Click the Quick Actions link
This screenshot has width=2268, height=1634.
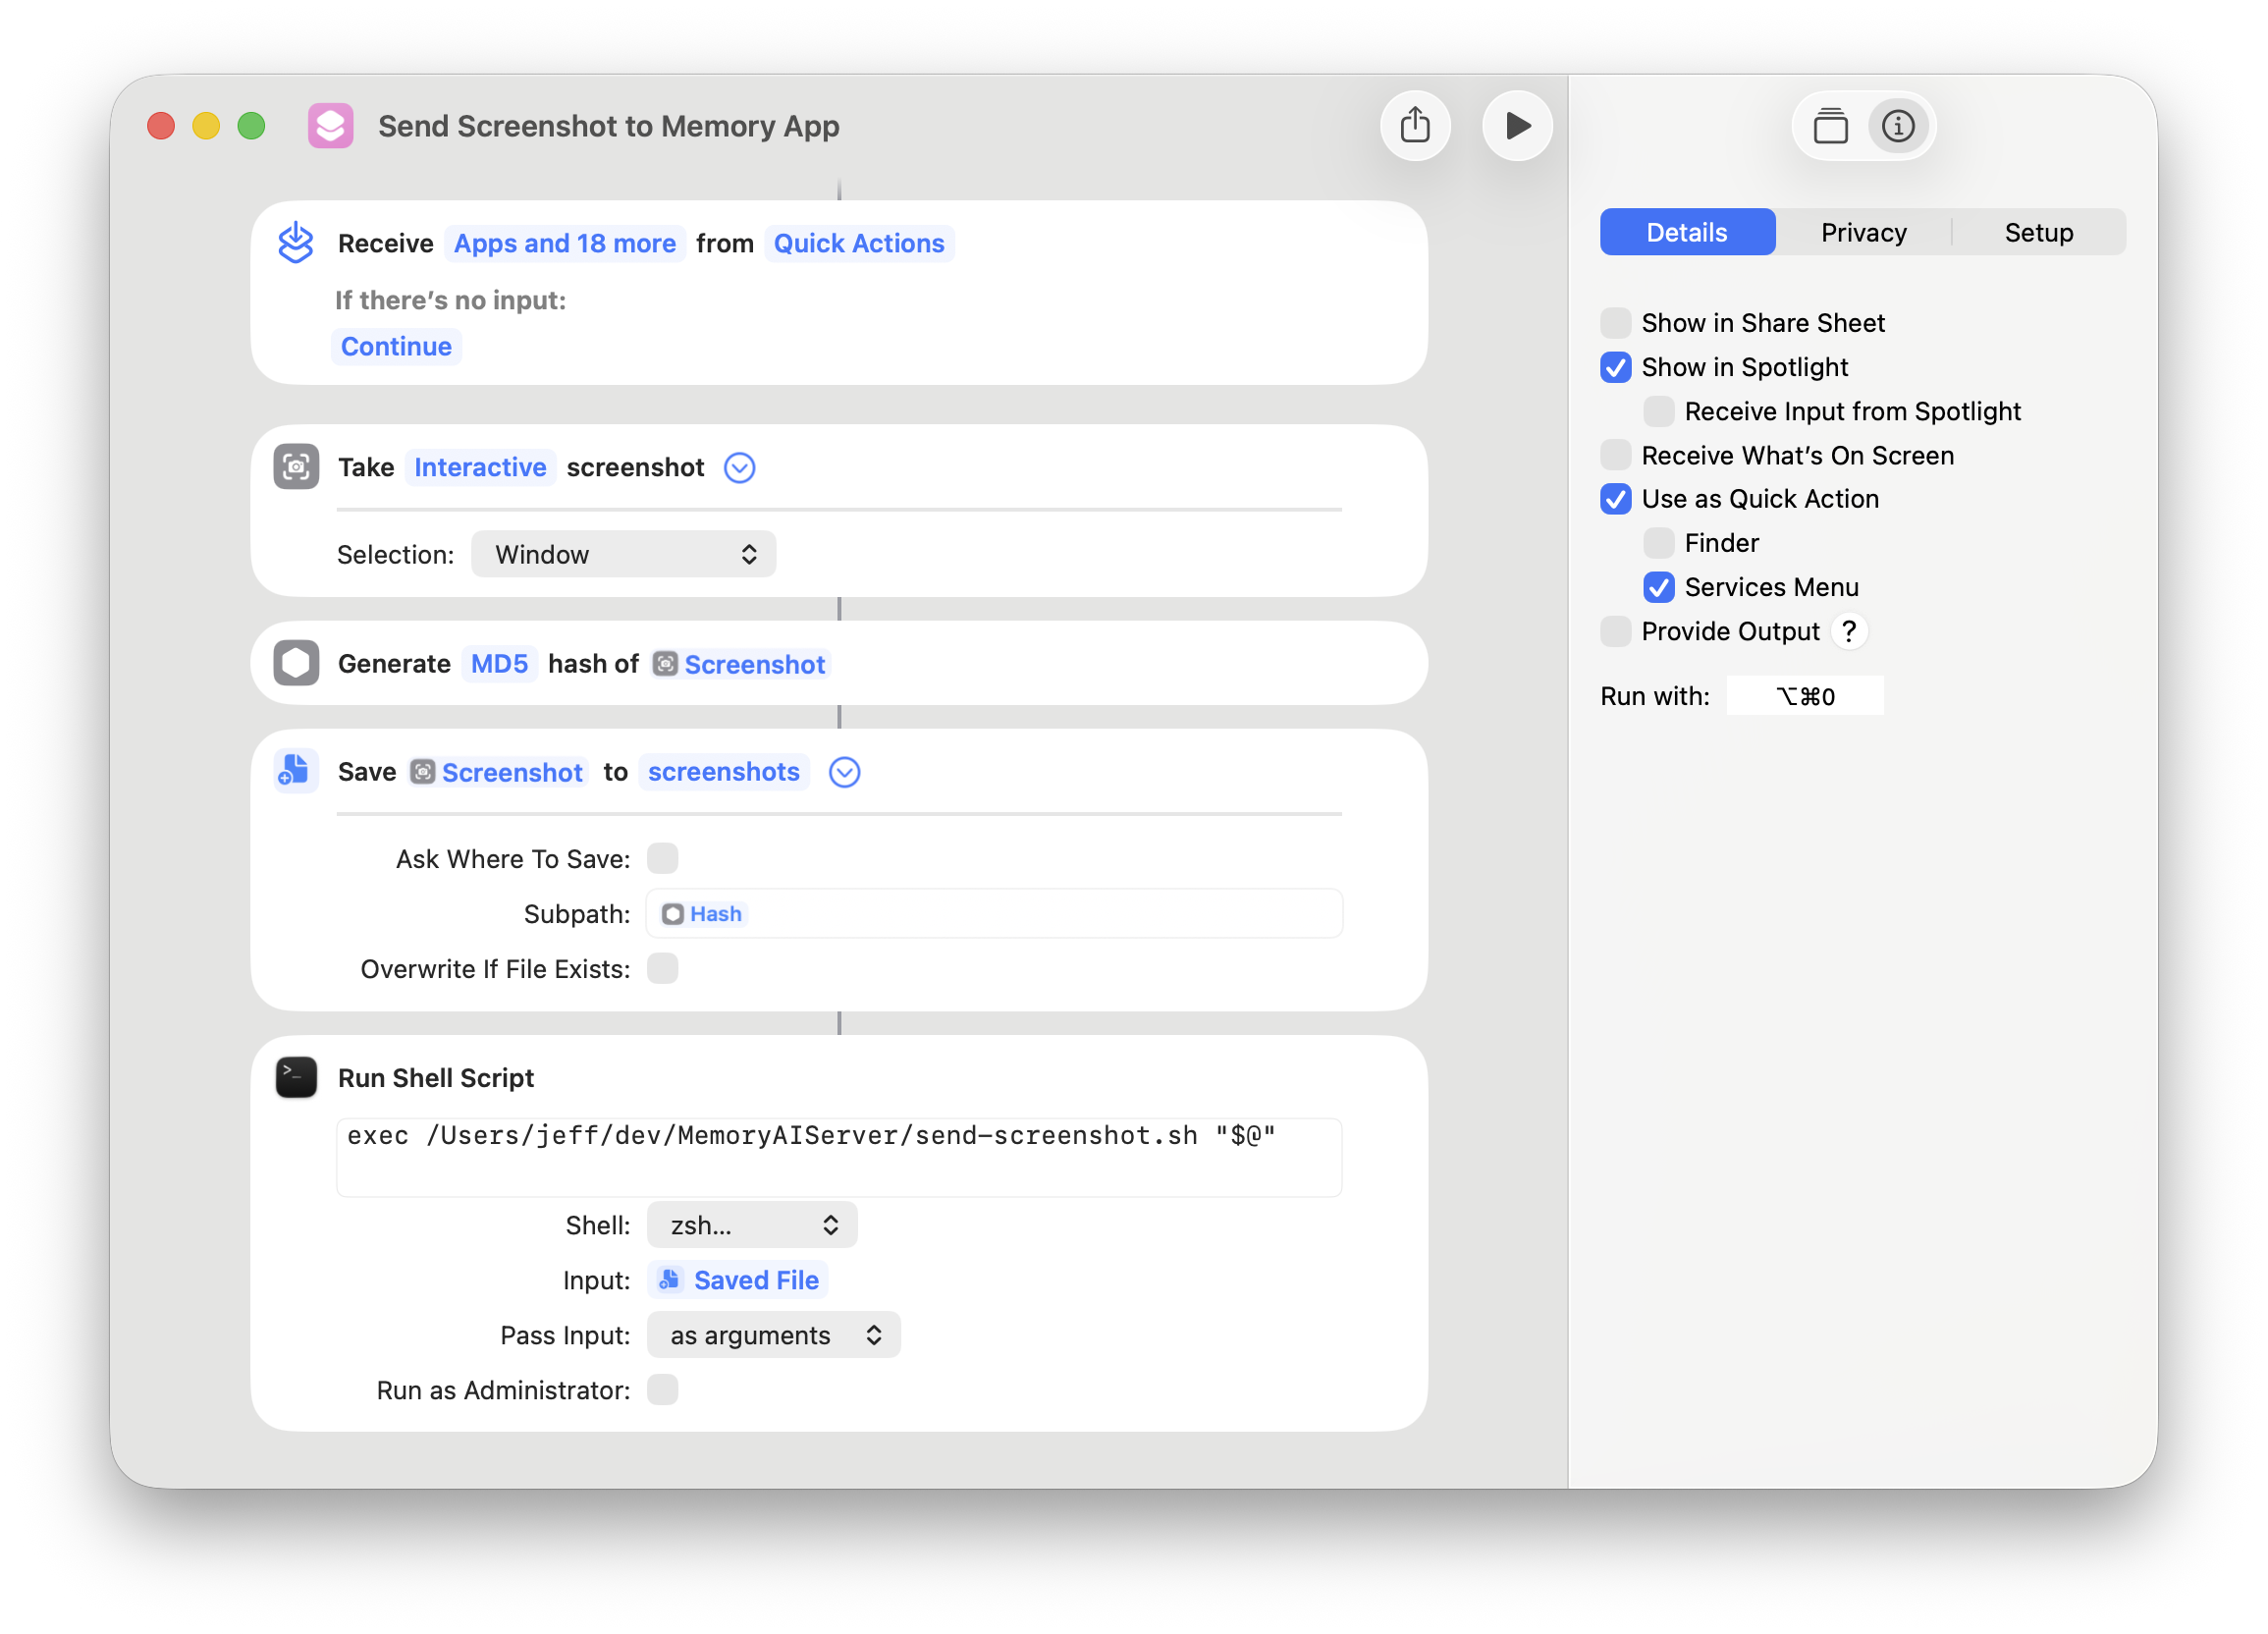[x=858, y=243]
